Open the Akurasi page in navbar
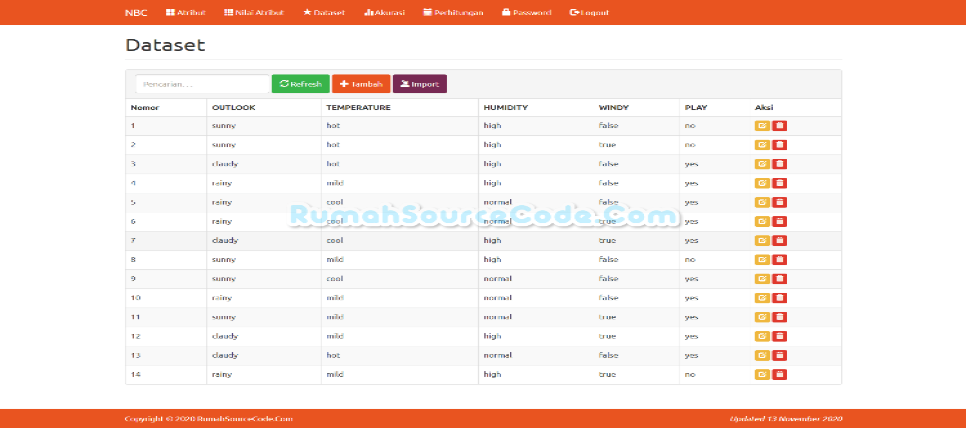 coord(384,13)
